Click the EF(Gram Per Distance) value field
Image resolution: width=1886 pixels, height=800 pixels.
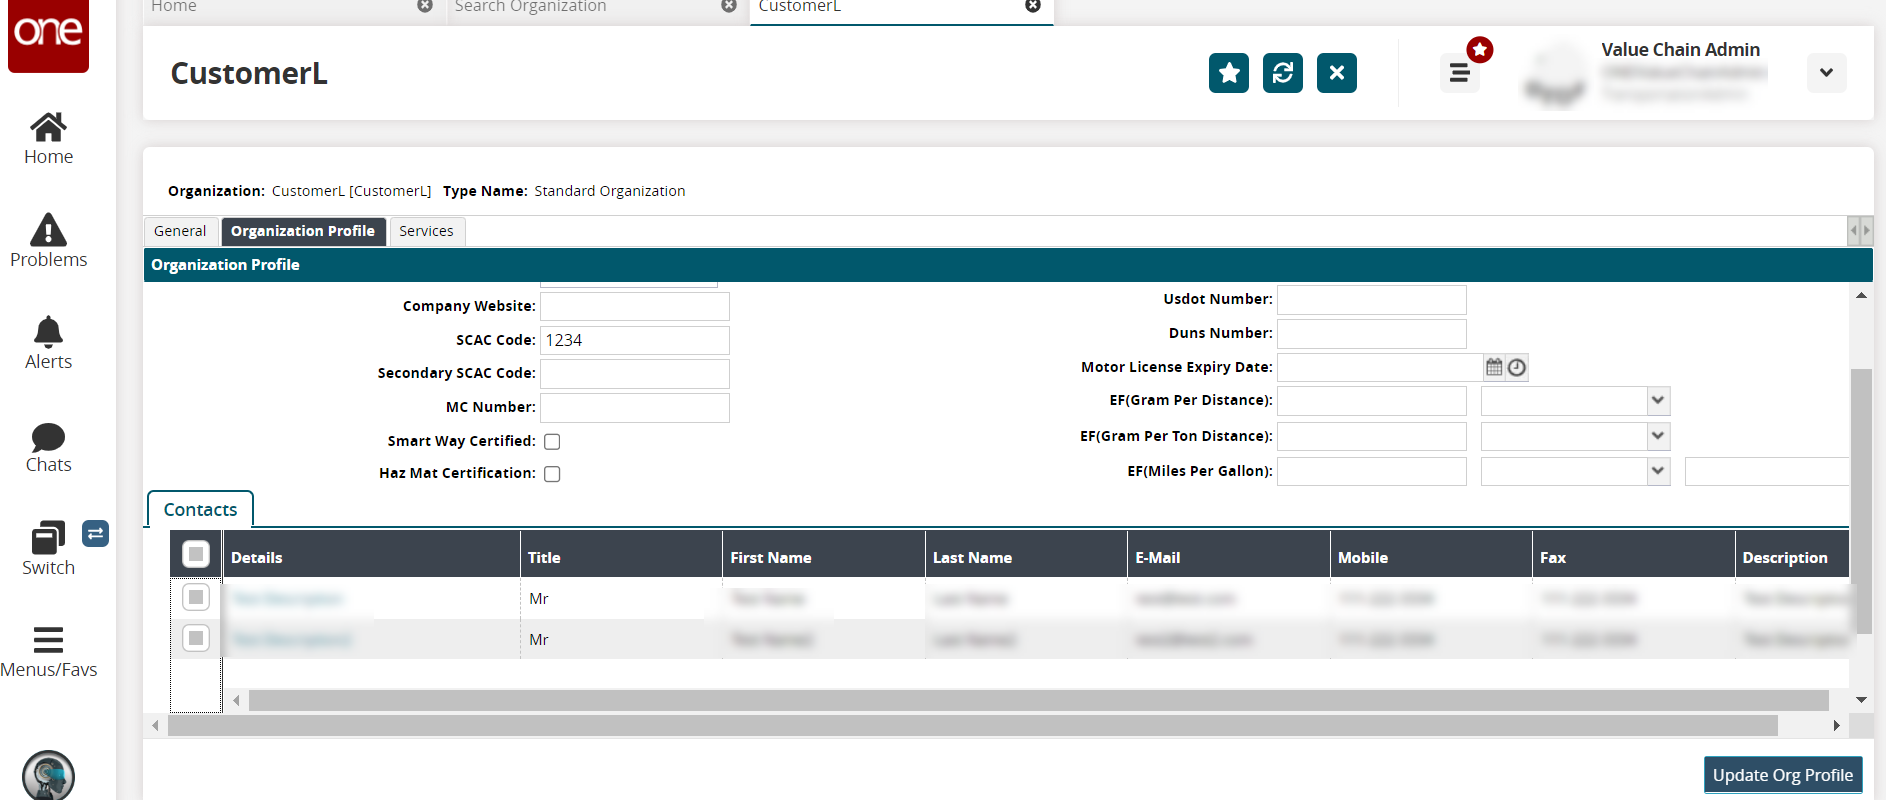click(1372, 401)
